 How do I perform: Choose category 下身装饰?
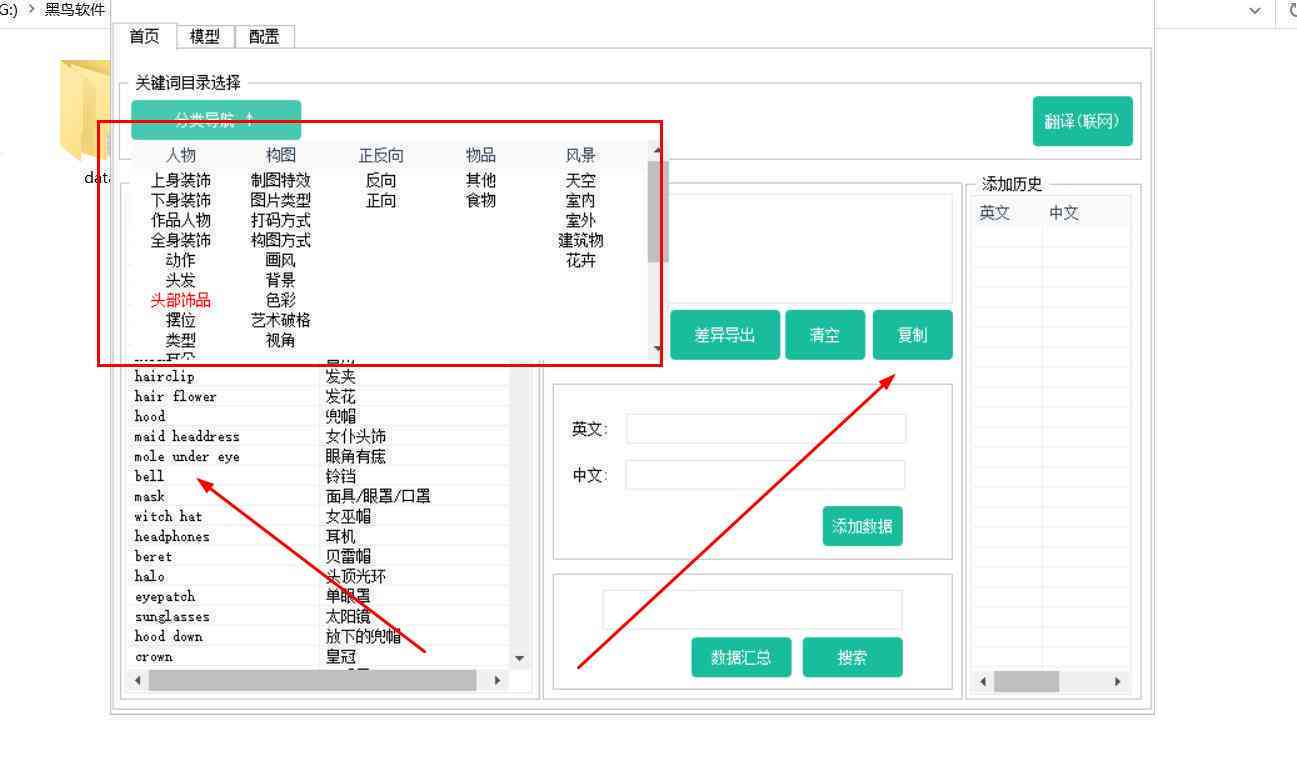click(x=181, y=201)
